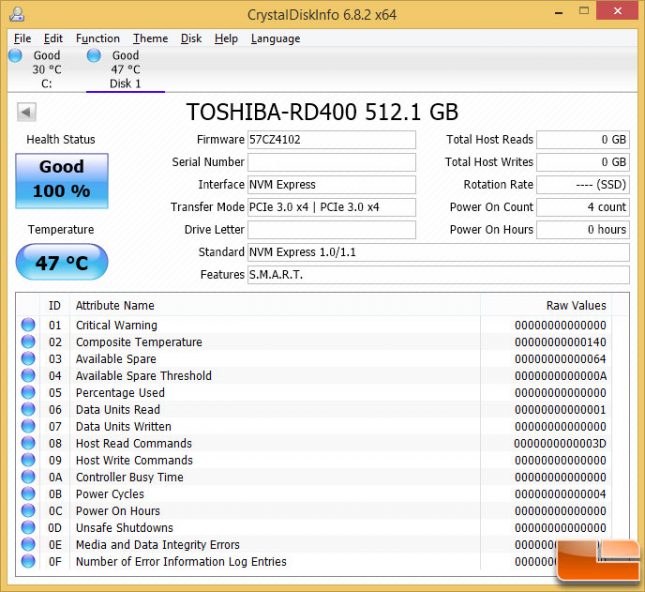Screen dimensions: 645x592
Task: Click raw value 000000000003D of Host Read Commands
Action: click(560, 443)
